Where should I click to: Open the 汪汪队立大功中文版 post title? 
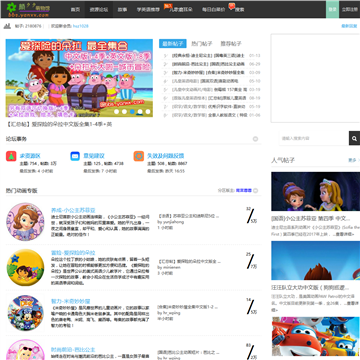(x=310, y=288)
